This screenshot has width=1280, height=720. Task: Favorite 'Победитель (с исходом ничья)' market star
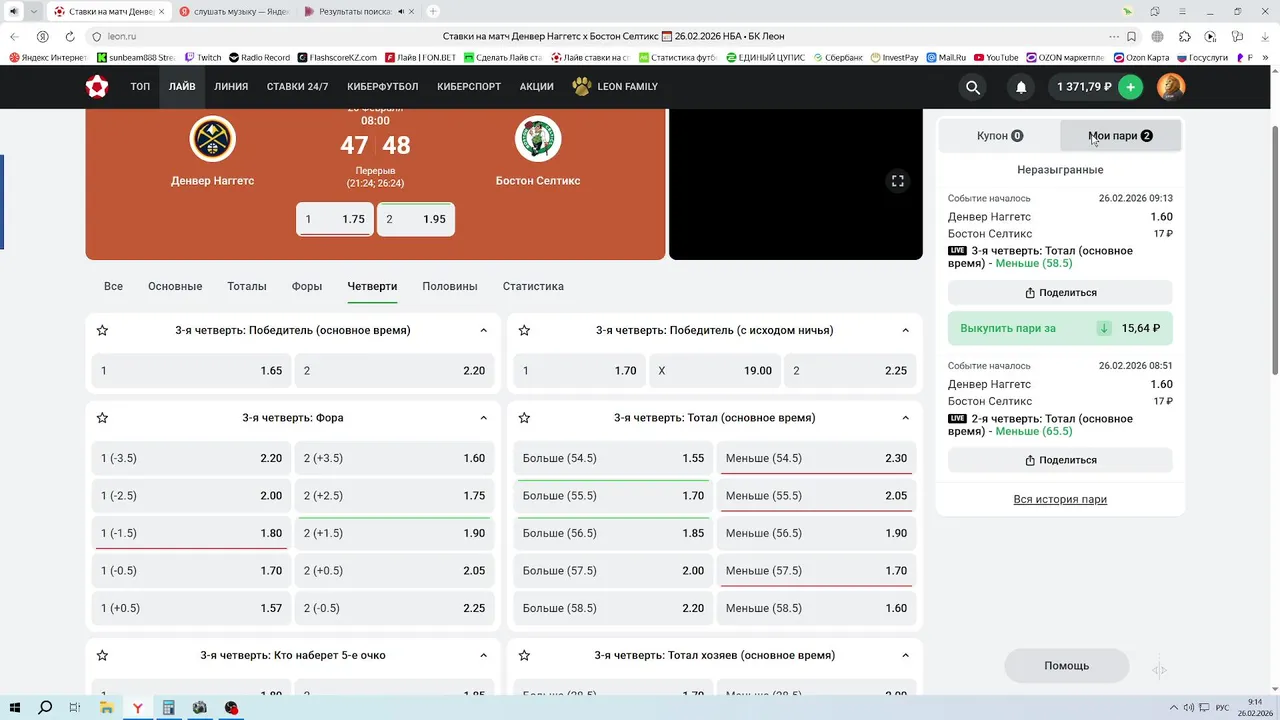[524, 330]
